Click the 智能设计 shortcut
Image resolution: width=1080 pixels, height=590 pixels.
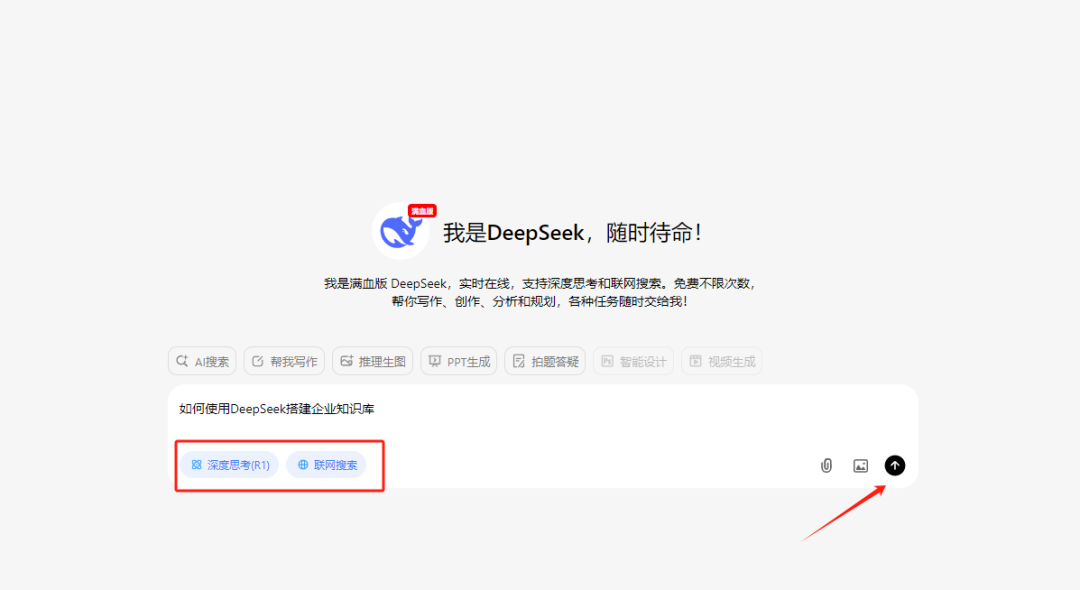point(633,361)
